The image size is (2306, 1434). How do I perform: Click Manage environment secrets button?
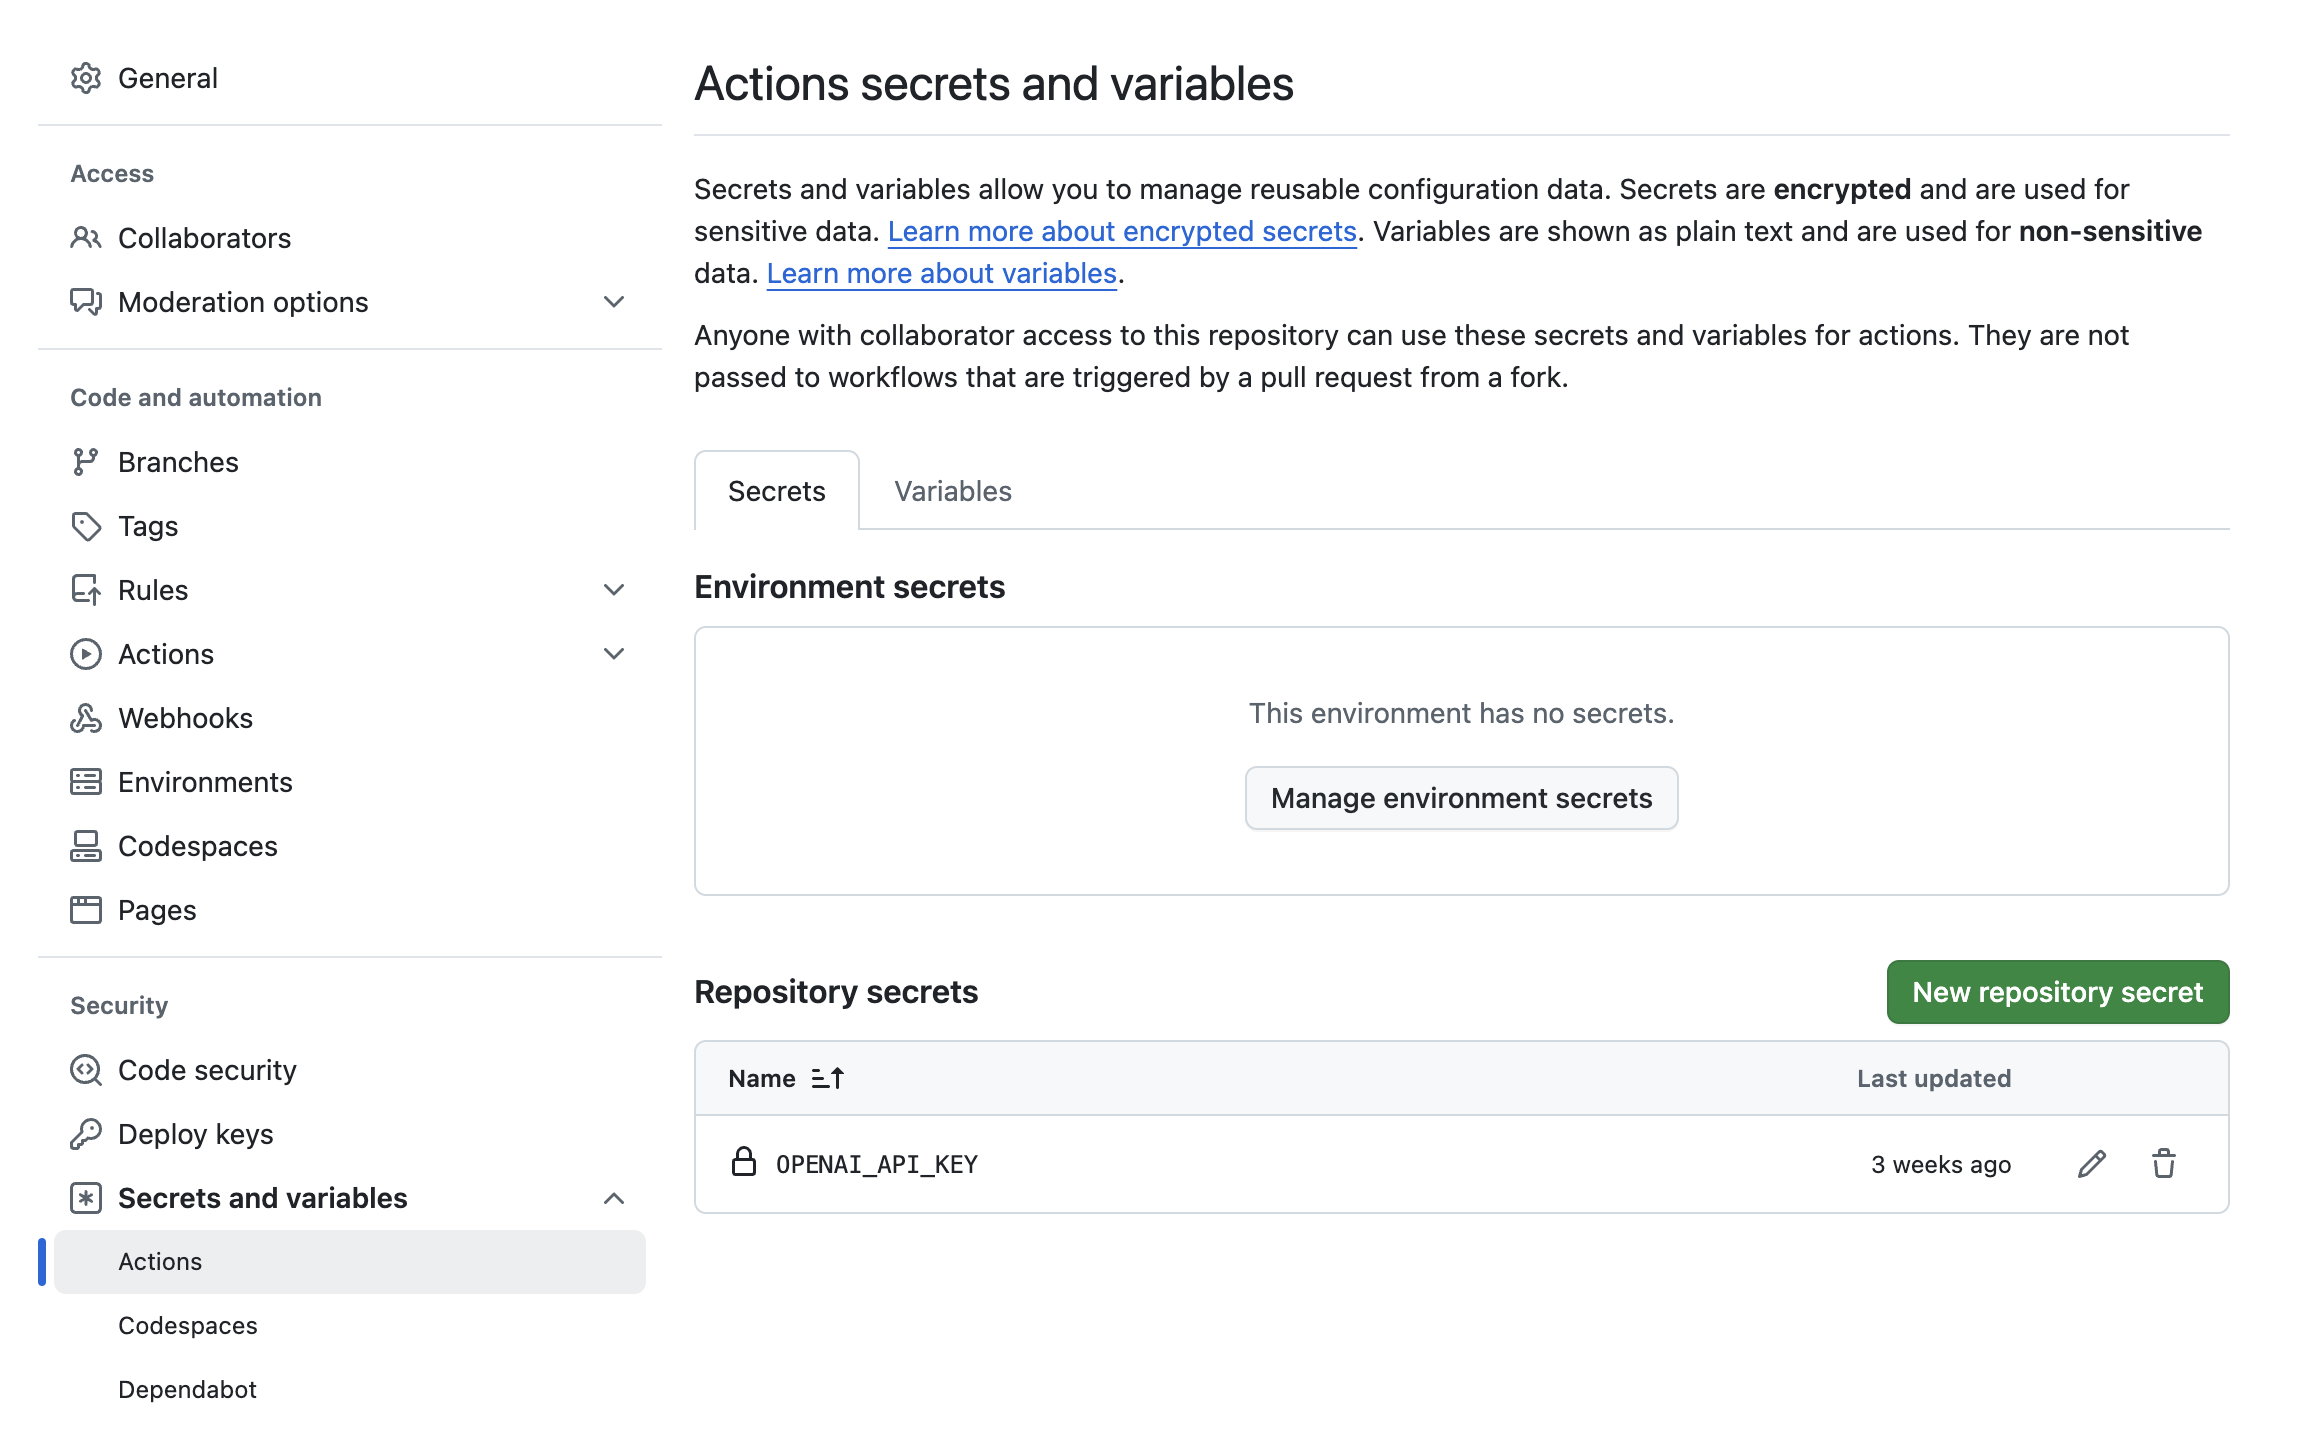point(1461,798)
